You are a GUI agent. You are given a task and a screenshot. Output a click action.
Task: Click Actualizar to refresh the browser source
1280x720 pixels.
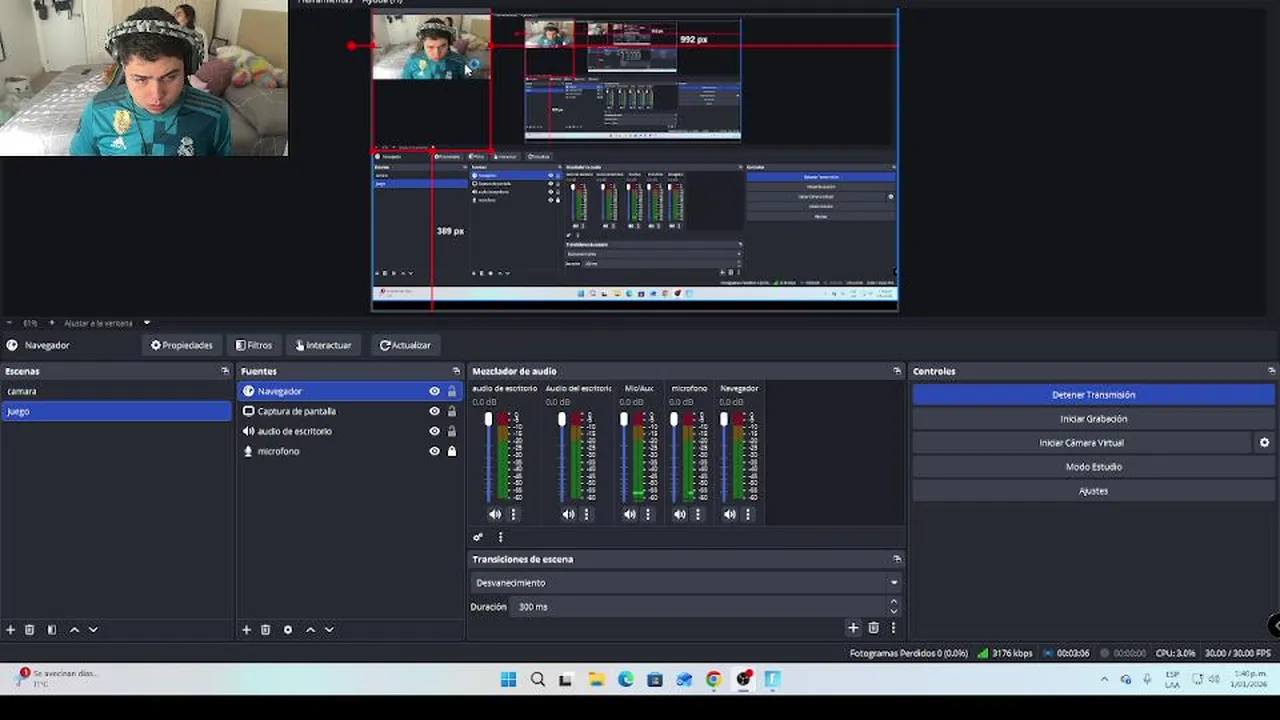pyautogui.click(x=405, y=345)
